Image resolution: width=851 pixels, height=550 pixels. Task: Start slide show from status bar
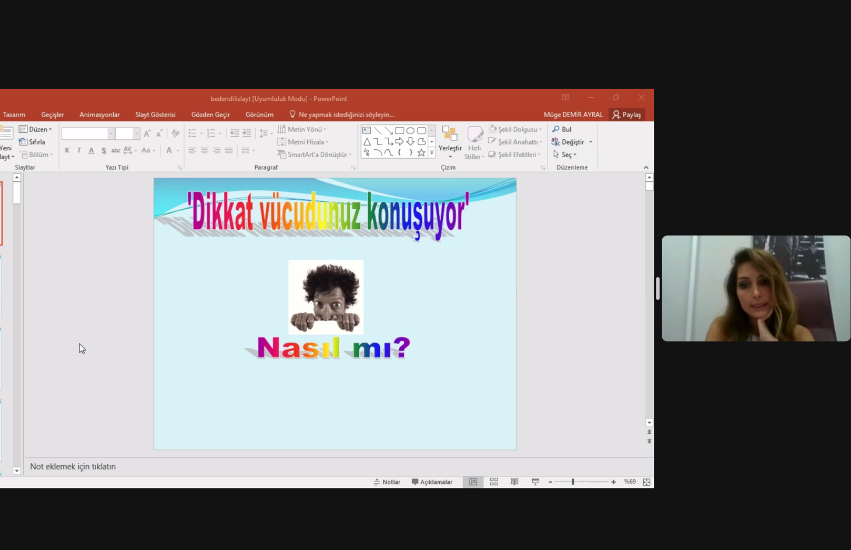coord(535,482)
